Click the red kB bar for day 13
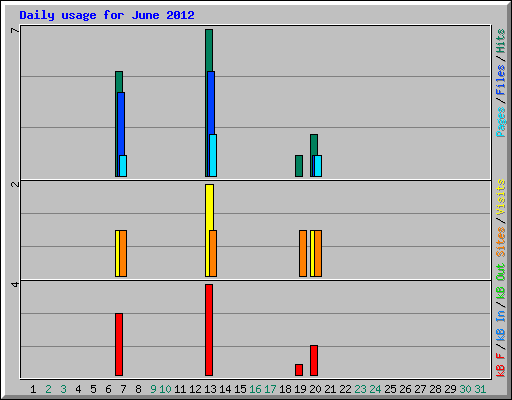 209,330
